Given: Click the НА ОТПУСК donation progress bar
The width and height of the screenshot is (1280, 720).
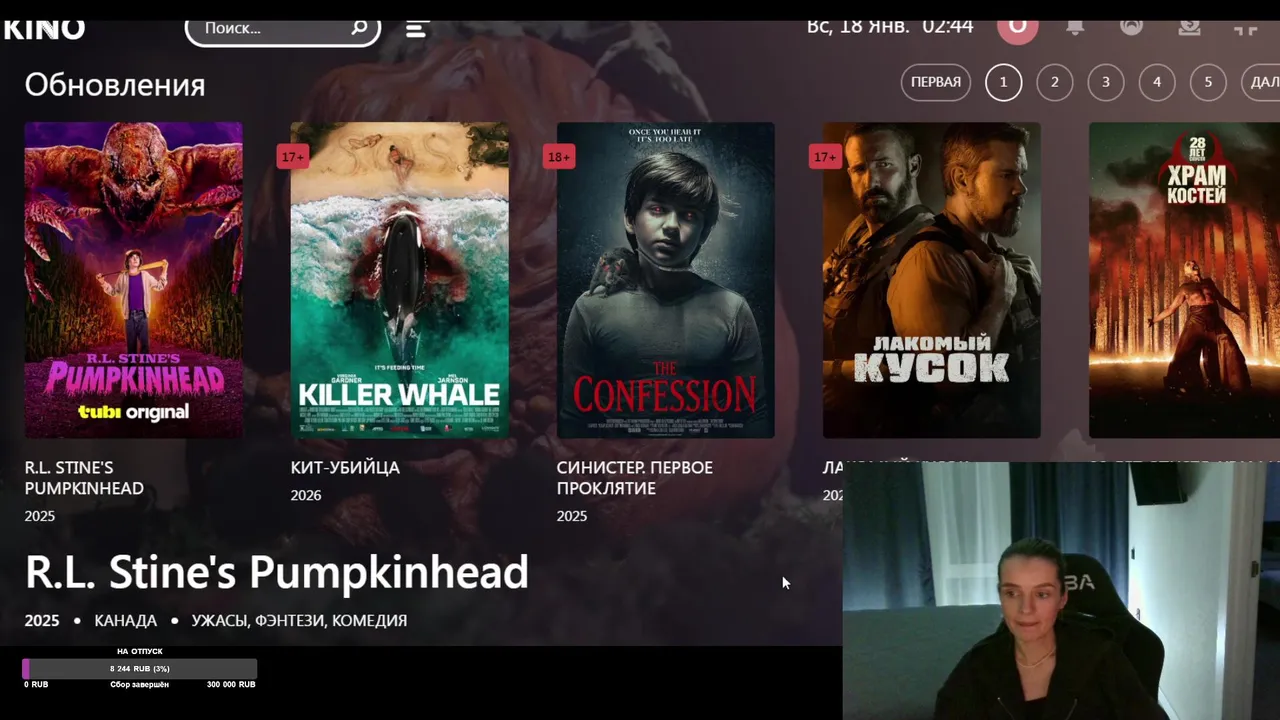Looking at the screenshot, I should pyautogui.click(x=140, y=669).
